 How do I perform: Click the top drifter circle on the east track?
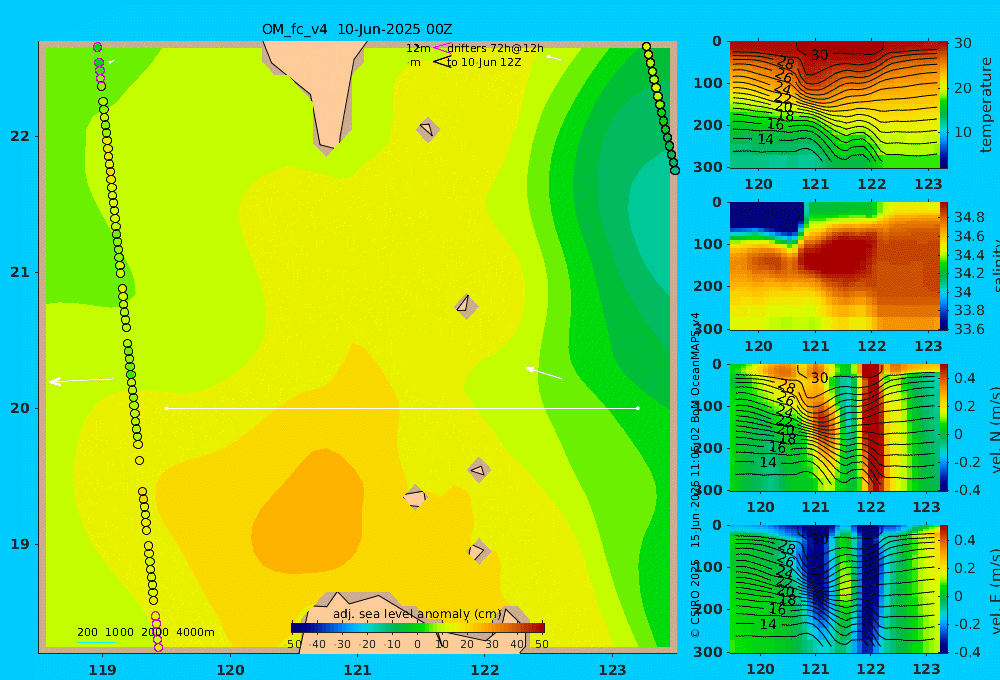646,47
